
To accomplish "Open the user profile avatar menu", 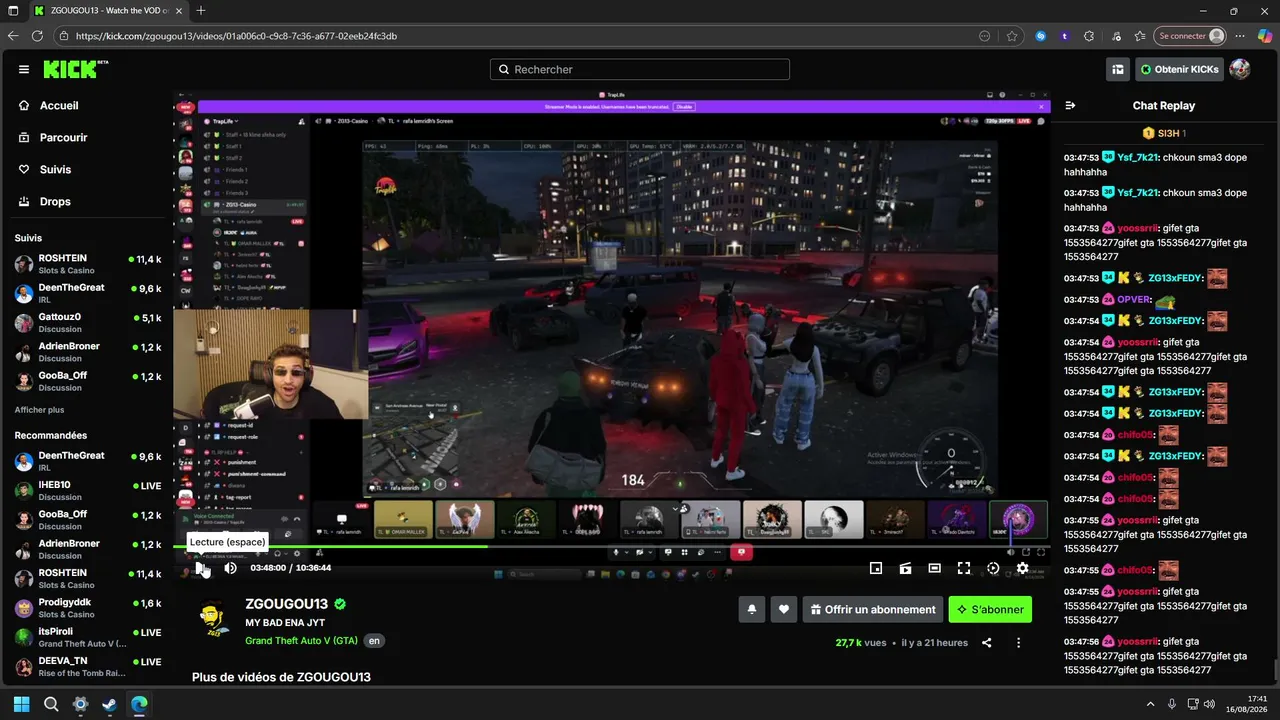I will tap(1240, 69).
